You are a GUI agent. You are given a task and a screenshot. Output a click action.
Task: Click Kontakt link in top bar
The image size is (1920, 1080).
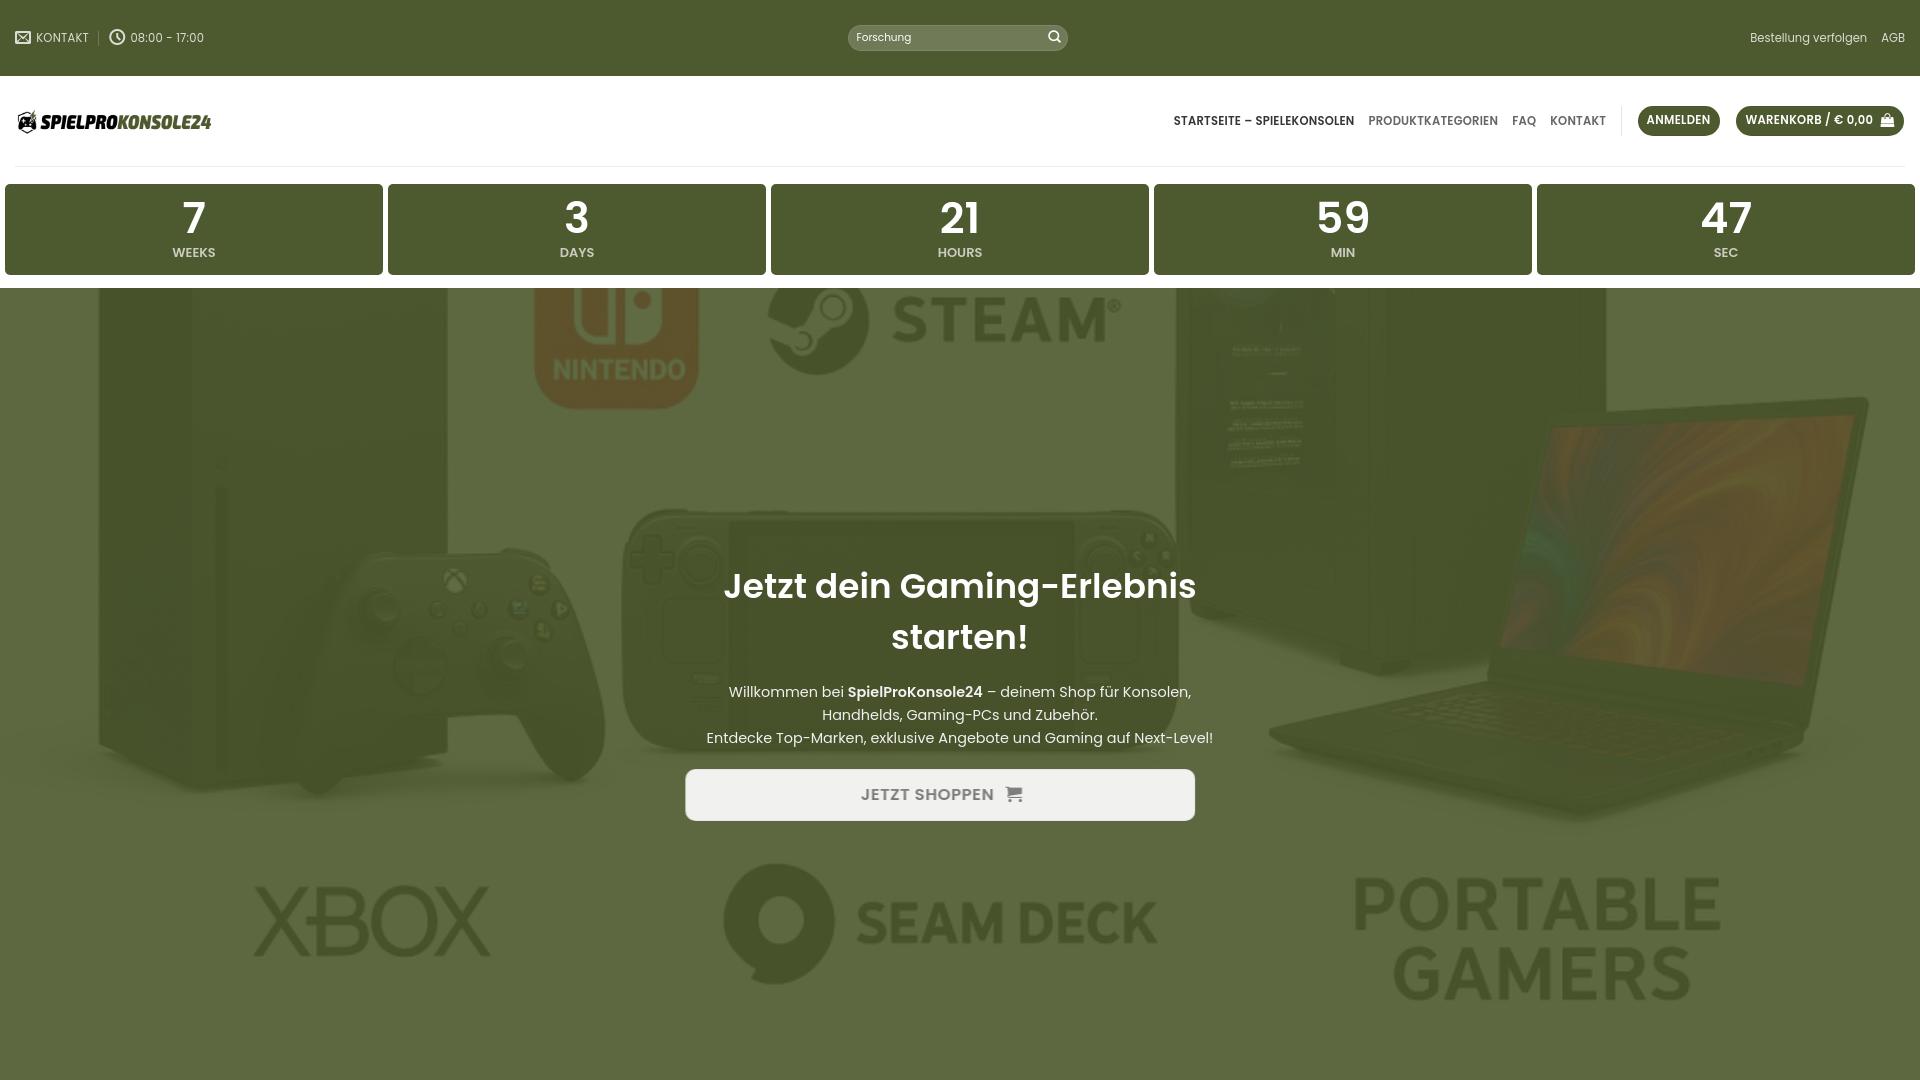point(62,38)
